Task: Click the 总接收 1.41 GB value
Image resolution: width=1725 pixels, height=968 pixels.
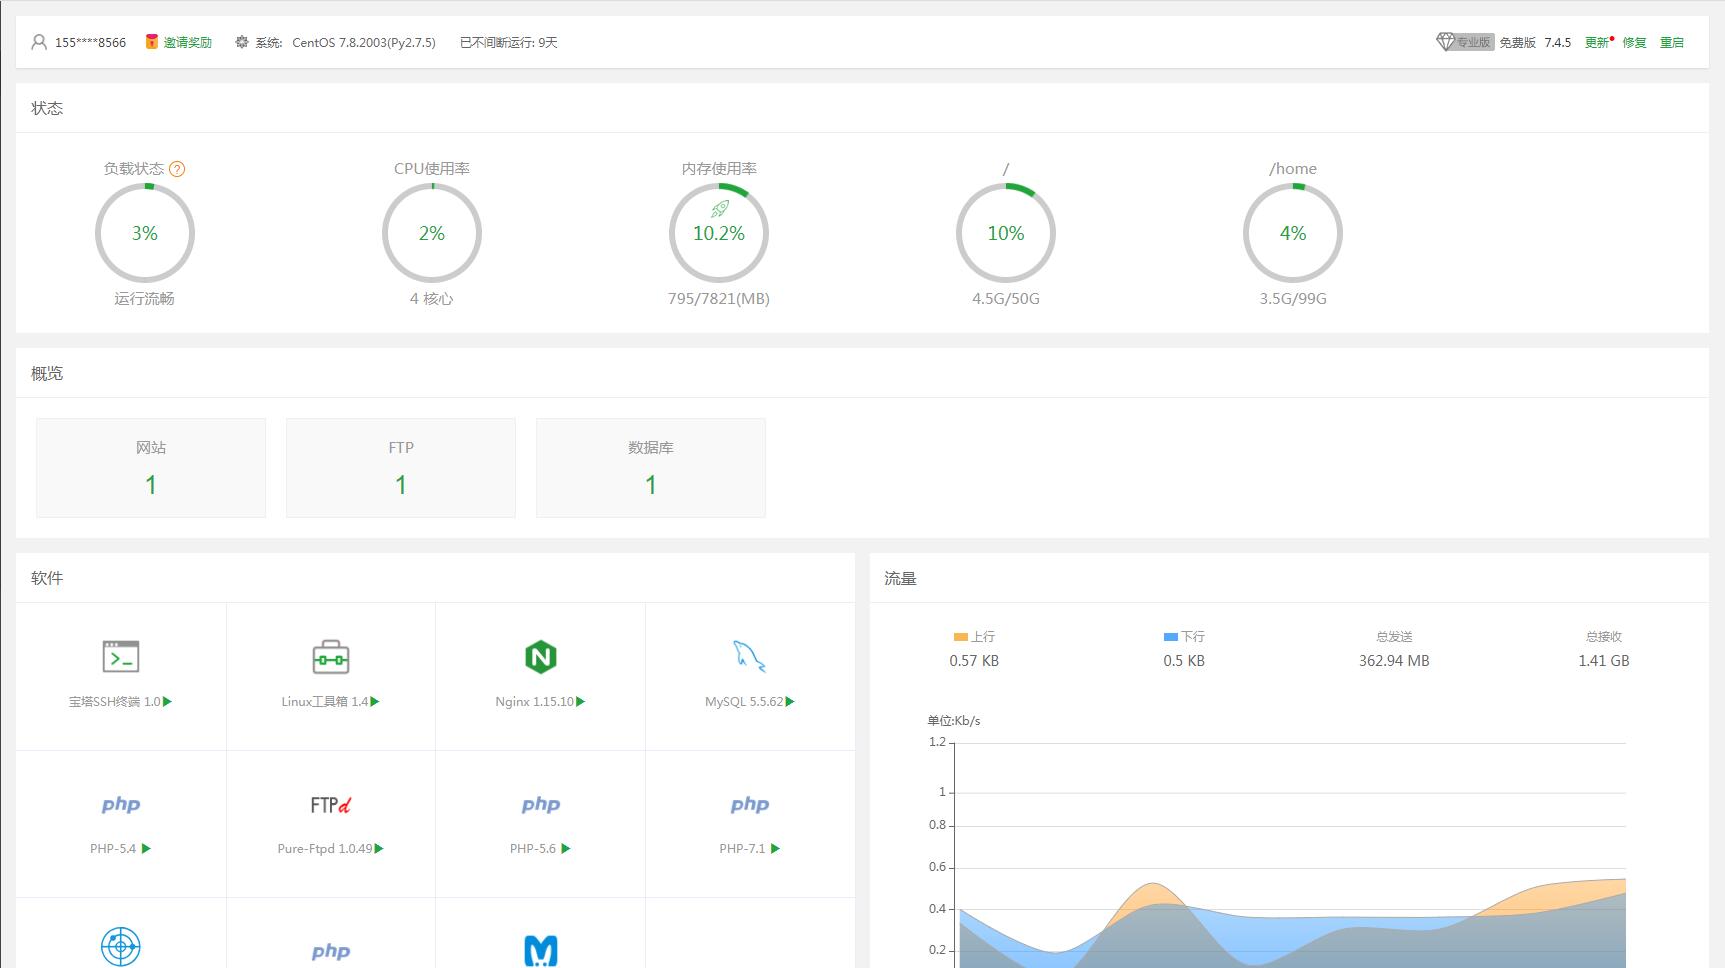Action: coord(1604,661)
